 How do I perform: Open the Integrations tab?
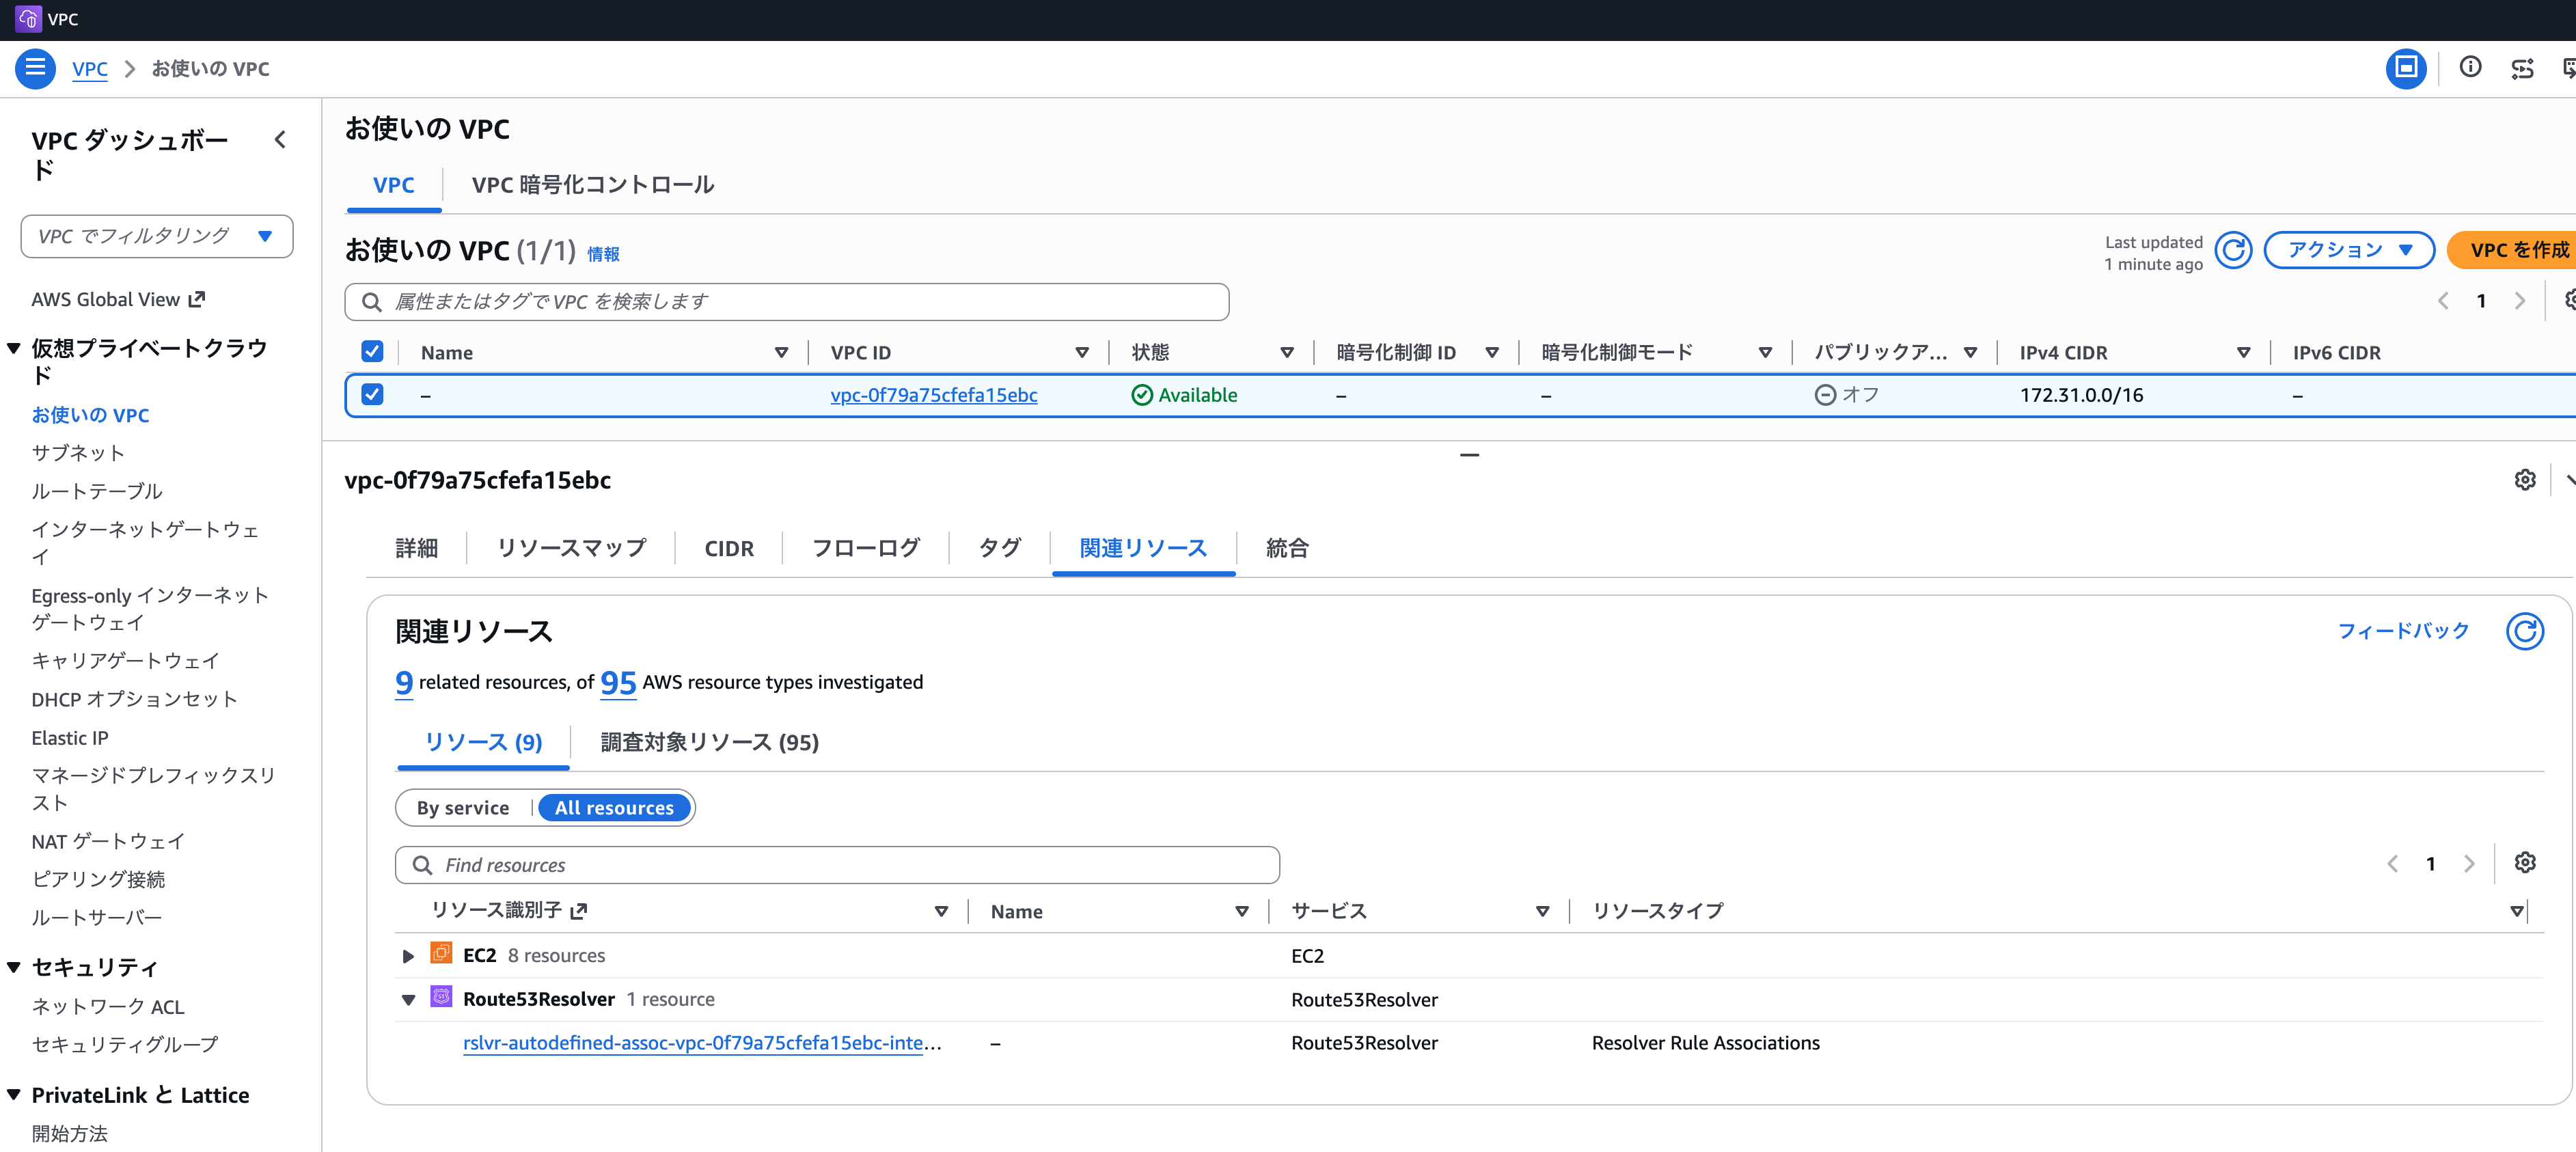[1287, 548]
